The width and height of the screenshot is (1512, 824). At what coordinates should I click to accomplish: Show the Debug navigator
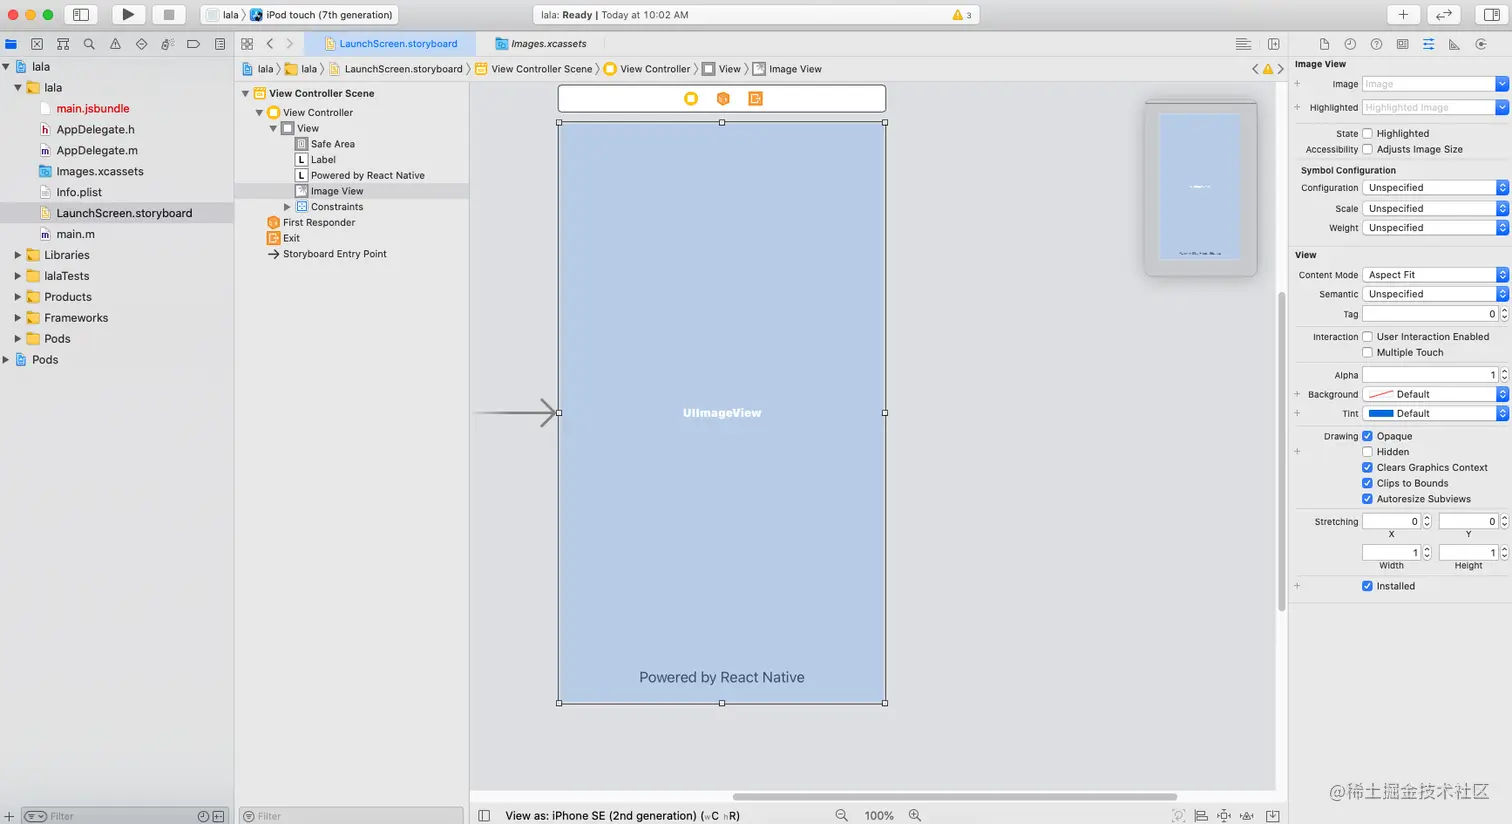(167, 44)
